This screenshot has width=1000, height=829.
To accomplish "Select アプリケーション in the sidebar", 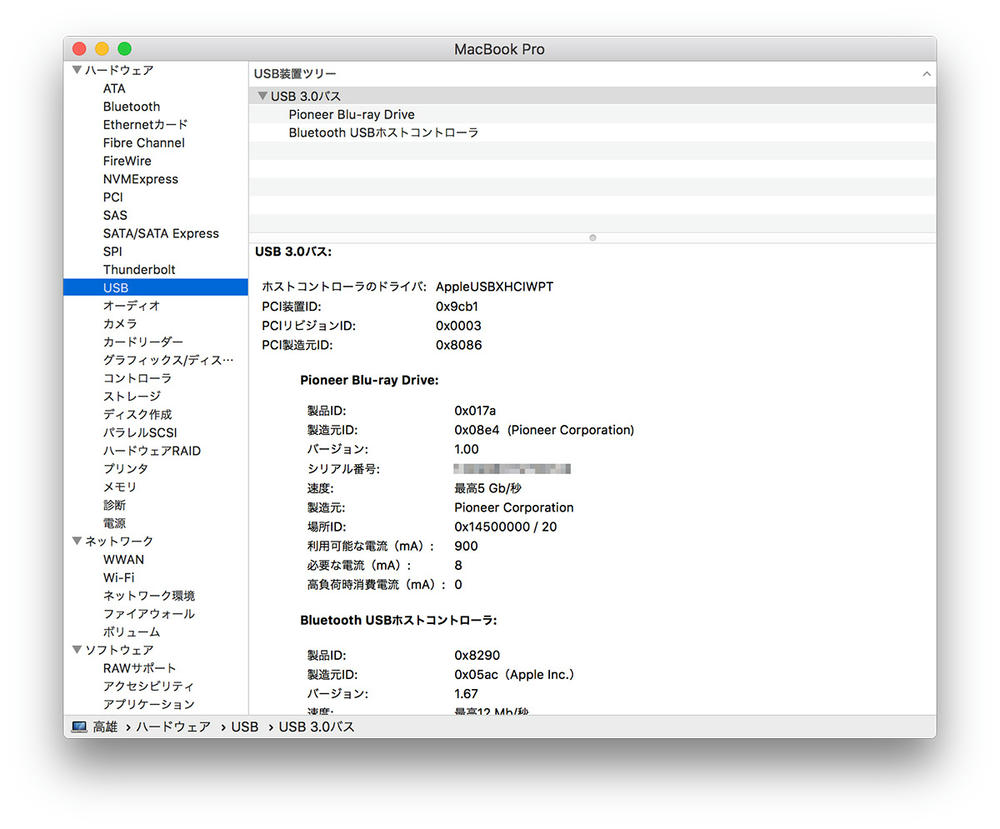I will (x=149, y=704).
